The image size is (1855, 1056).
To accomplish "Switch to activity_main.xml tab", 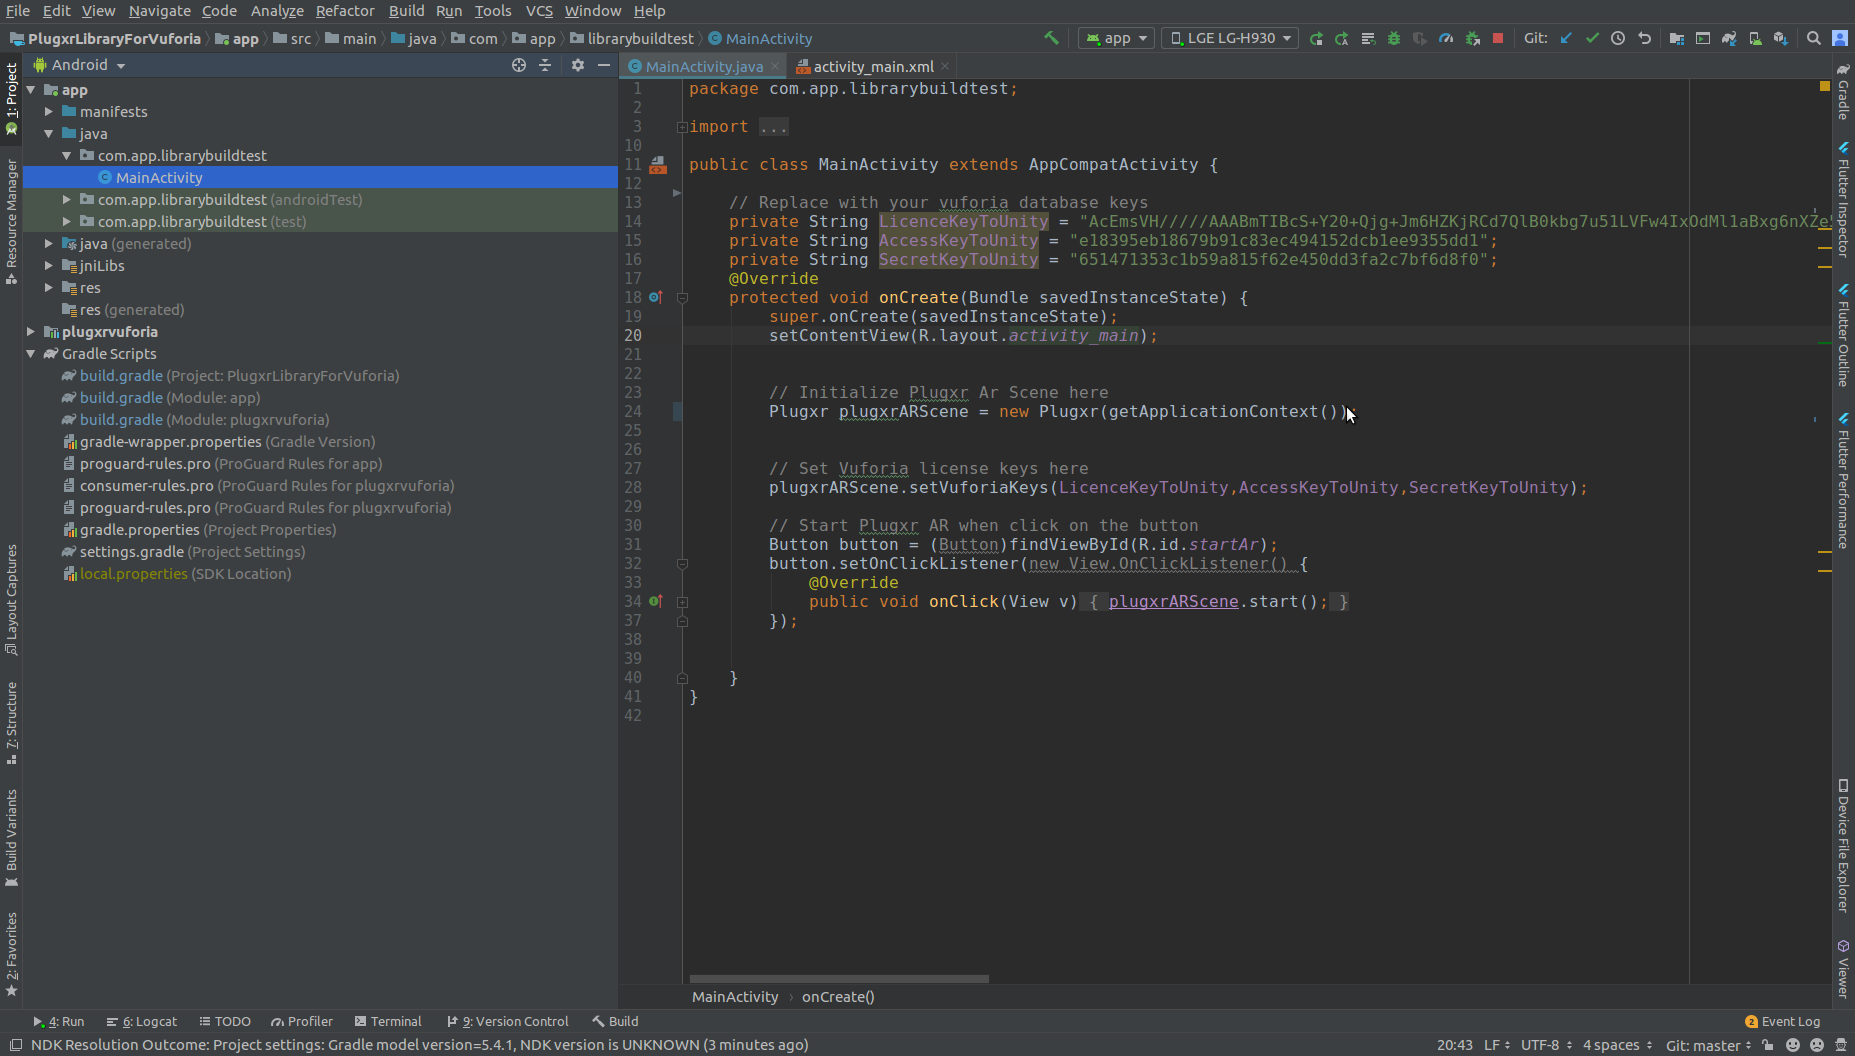I will click(x=873, y=66).
